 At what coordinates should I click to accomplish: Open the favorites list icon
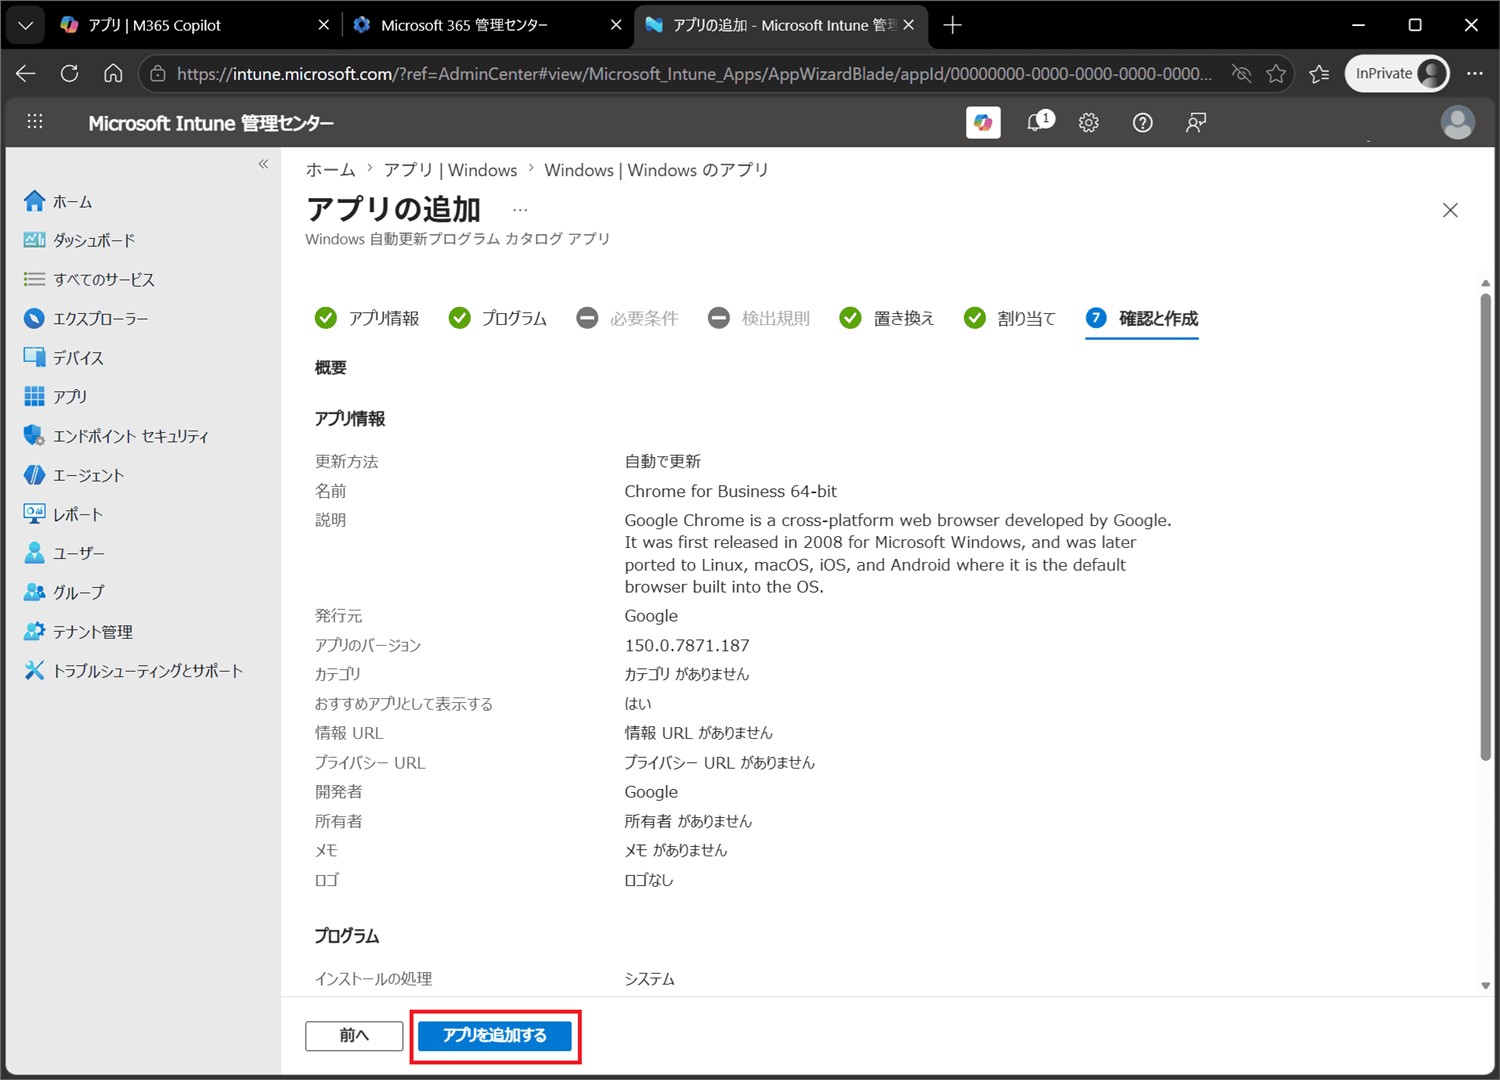1320,73
